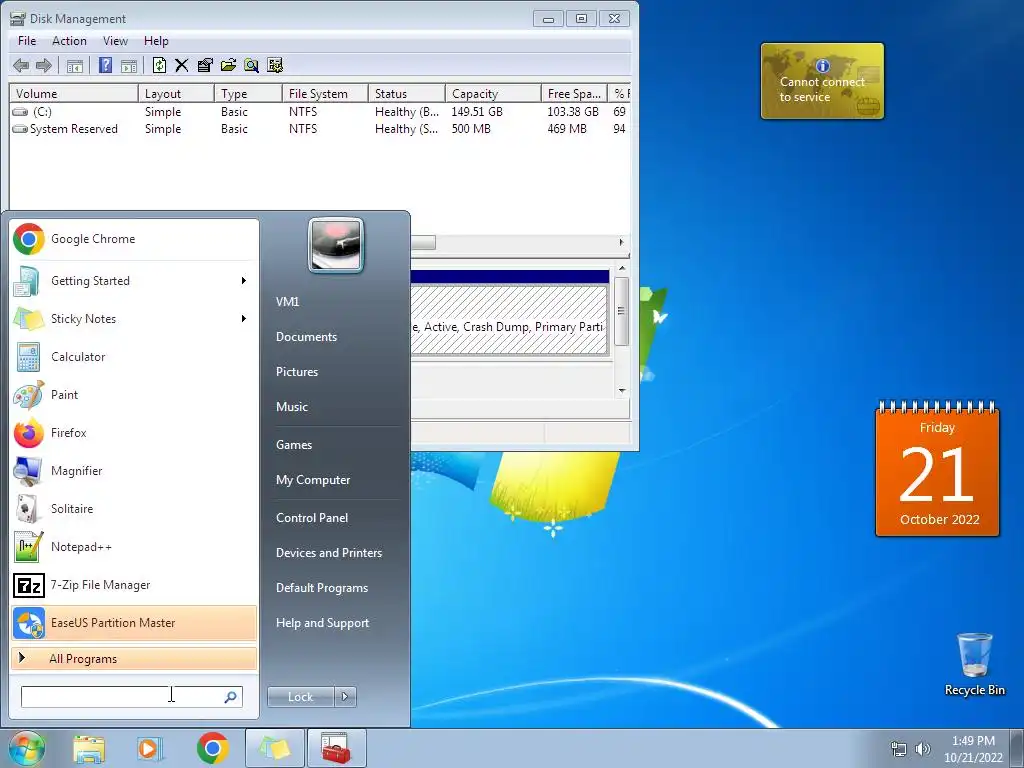The height and width of the screenshot is (768, 1024).
Task: Click the Sticky Notes taskbar button
Action: pos(275,748)
